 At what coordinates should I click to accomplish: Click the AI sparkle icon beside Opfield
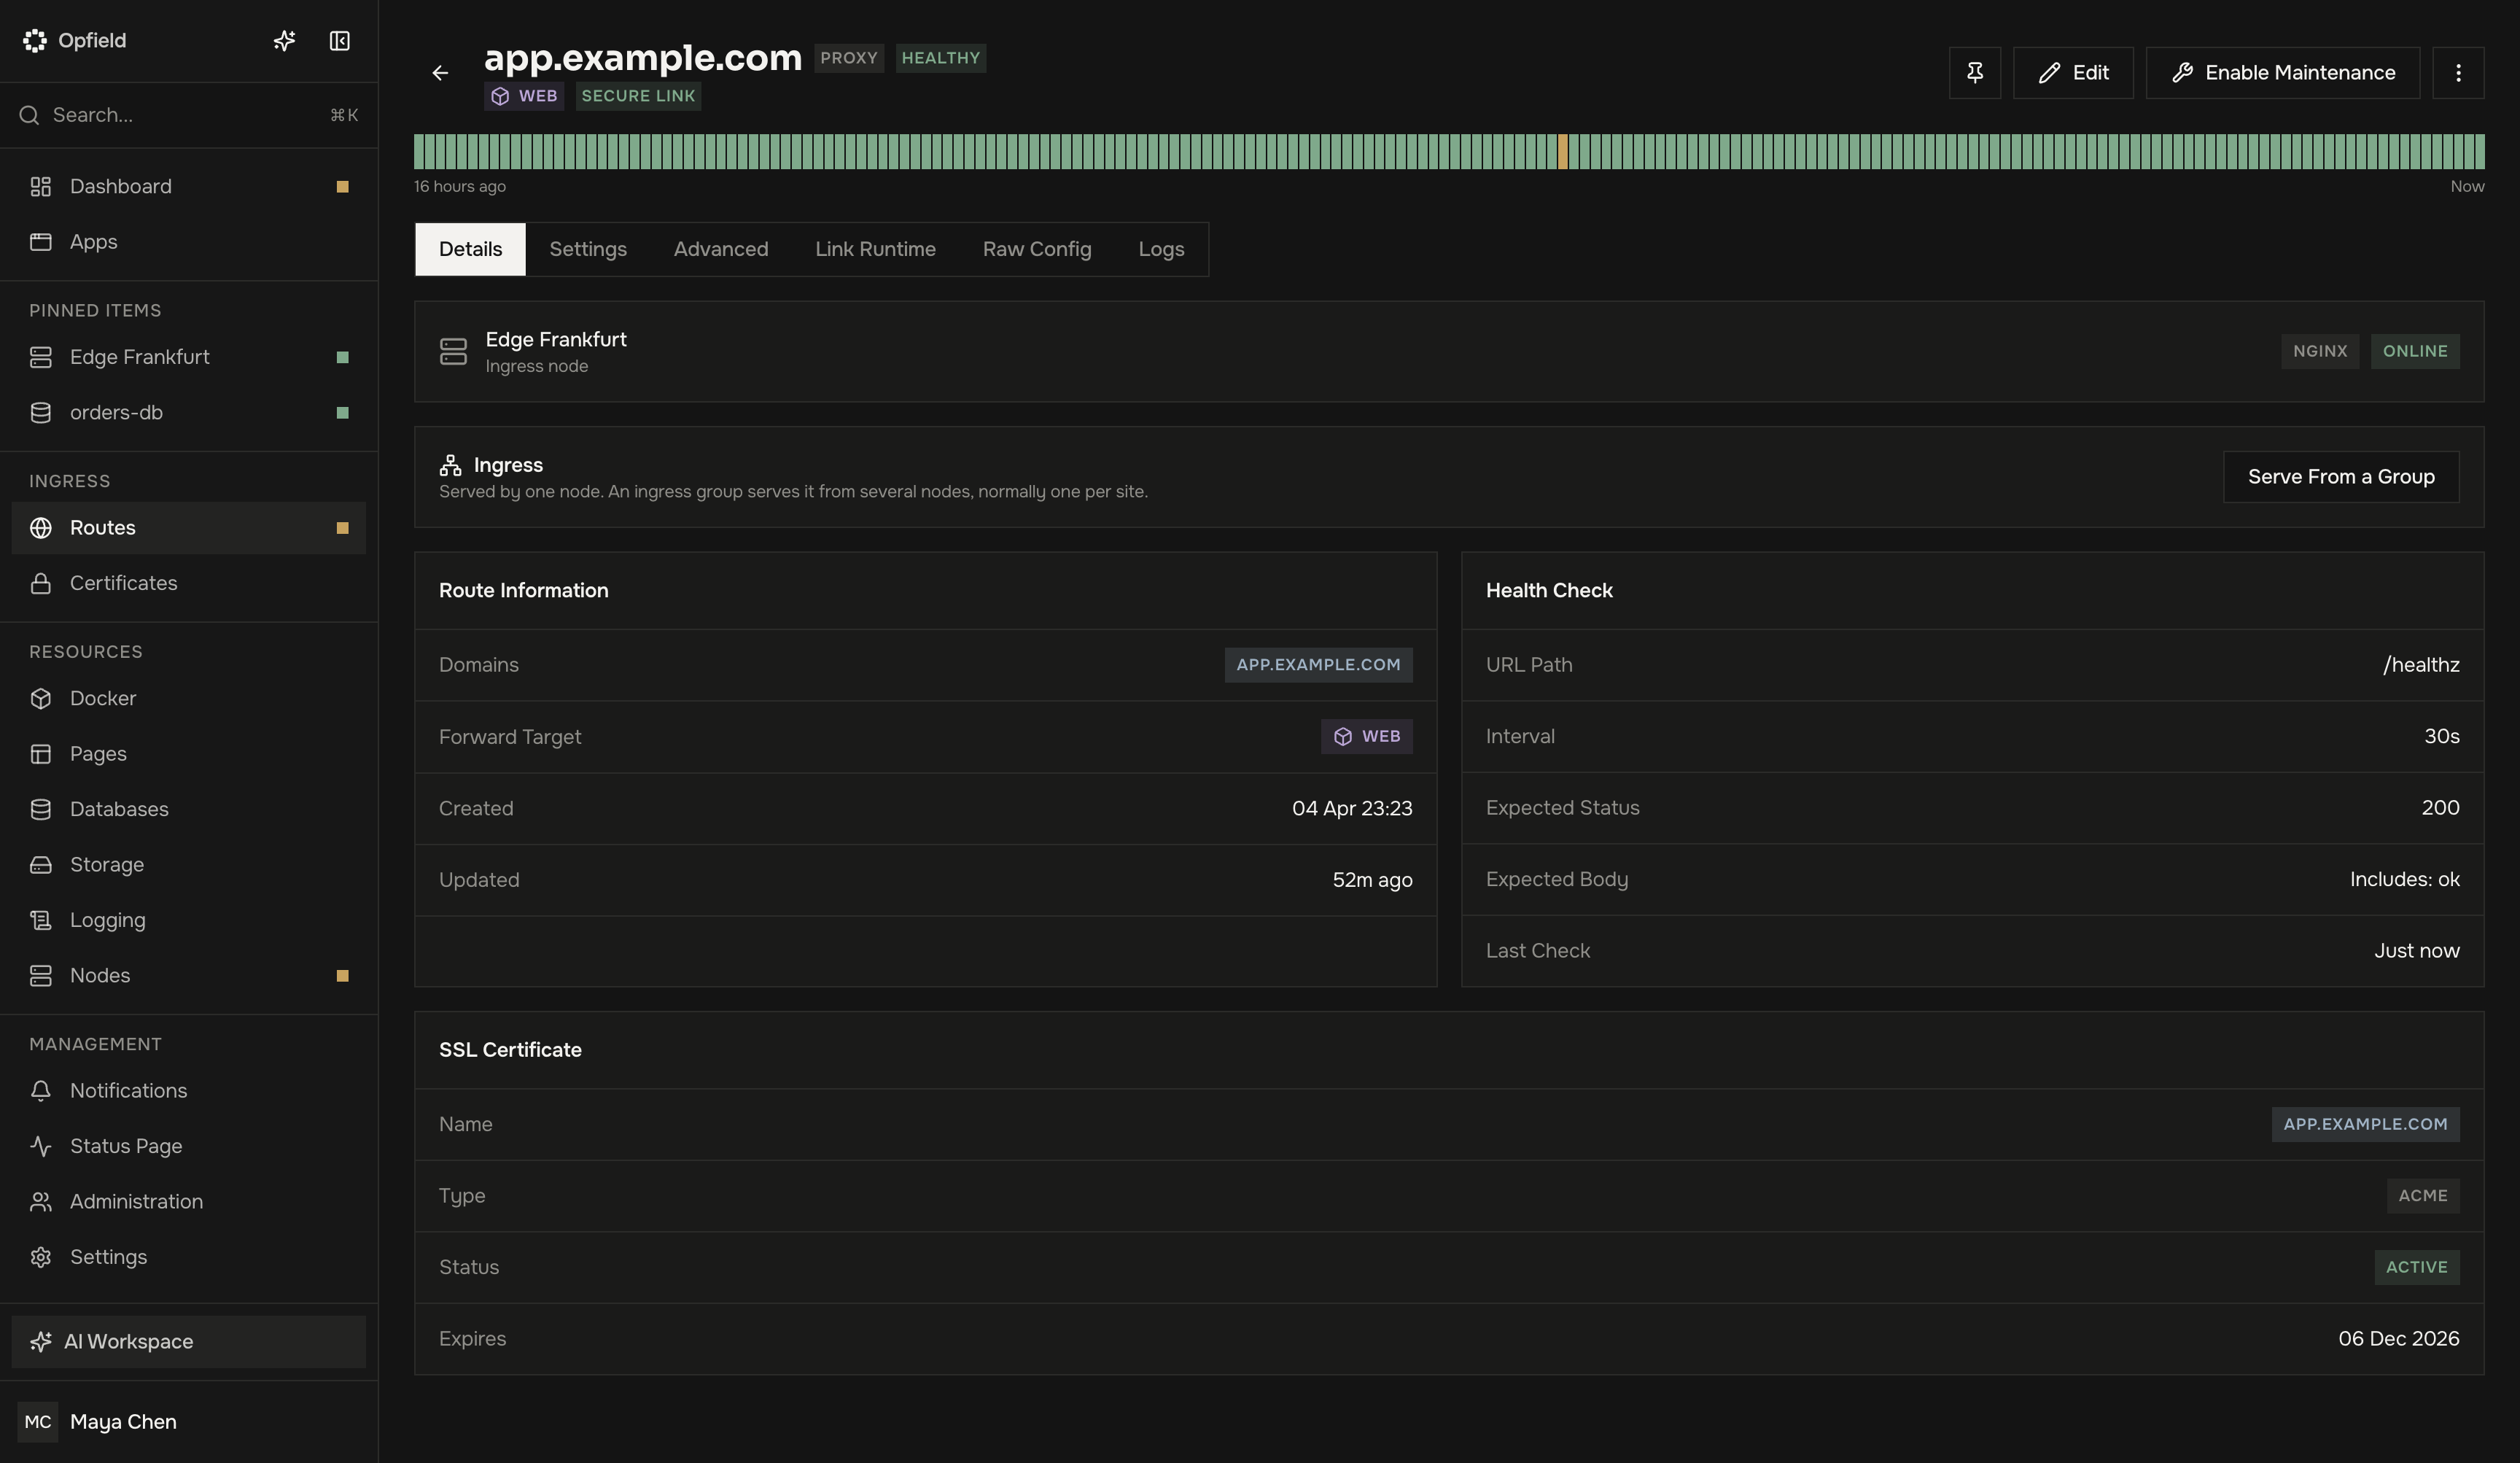[x=284, y=41]
